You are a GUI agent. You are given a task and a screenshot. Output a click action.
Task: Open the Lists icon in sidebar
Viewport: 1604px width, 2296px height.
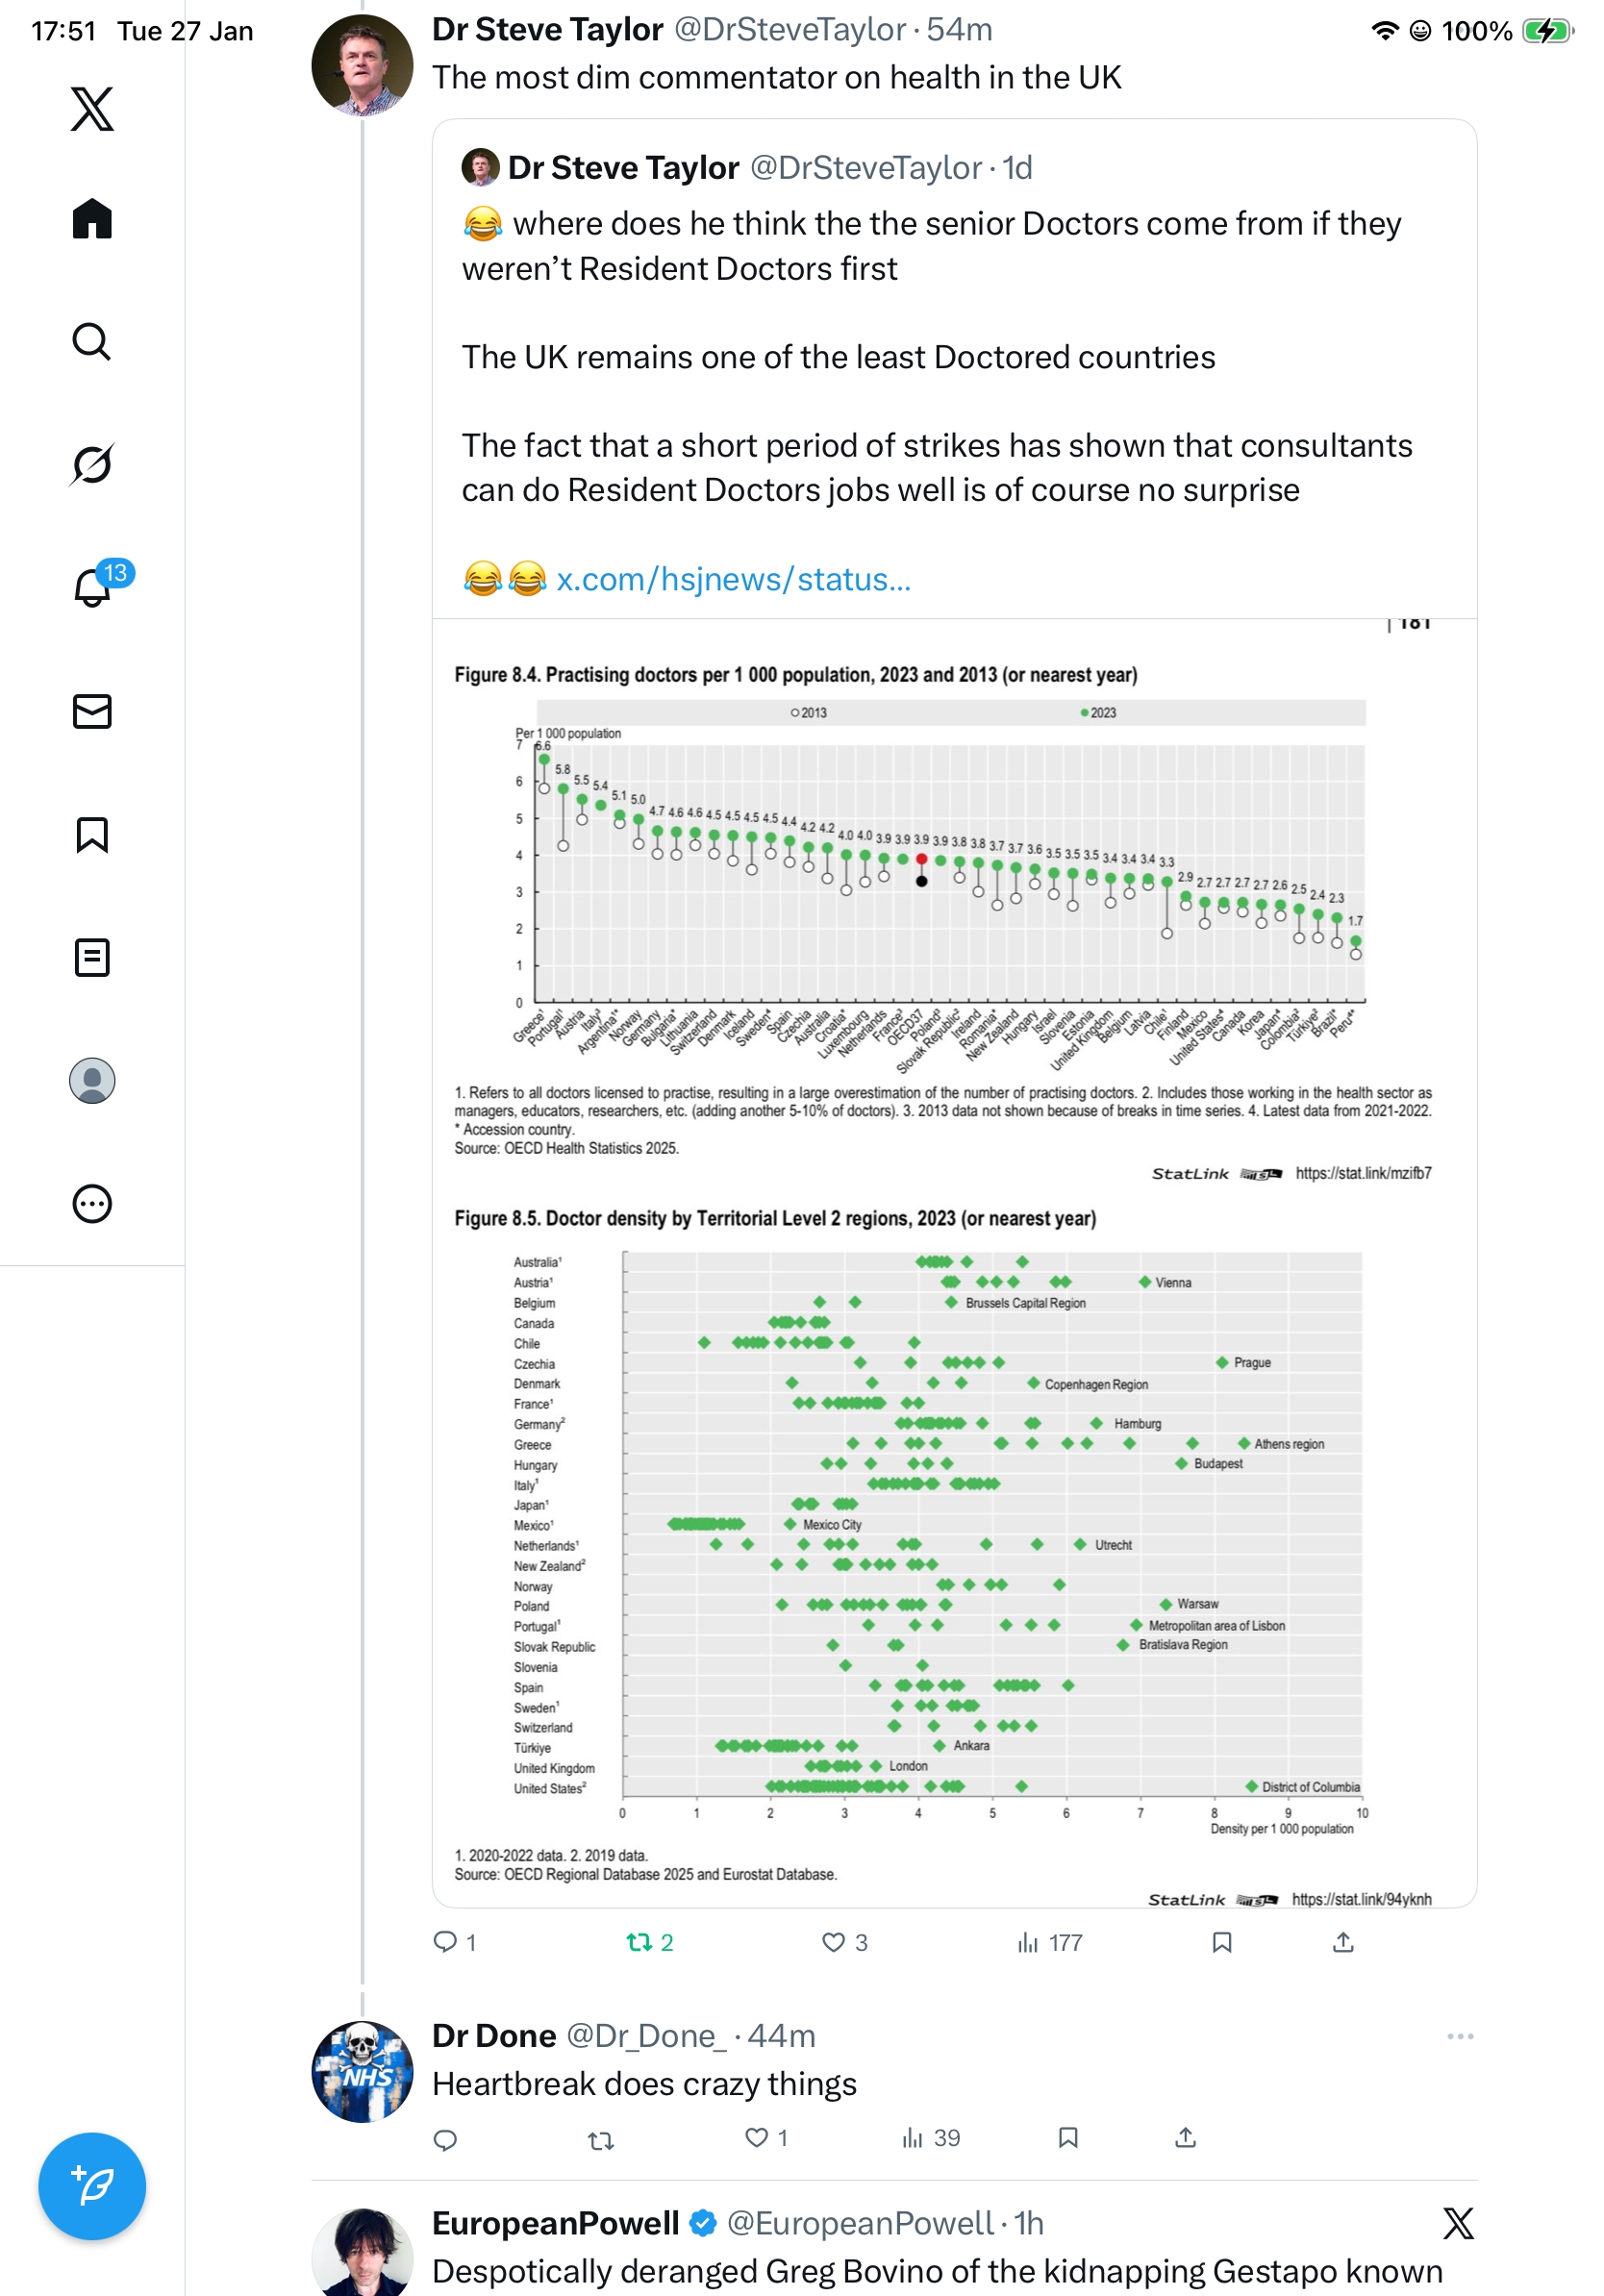click(92, 957)
